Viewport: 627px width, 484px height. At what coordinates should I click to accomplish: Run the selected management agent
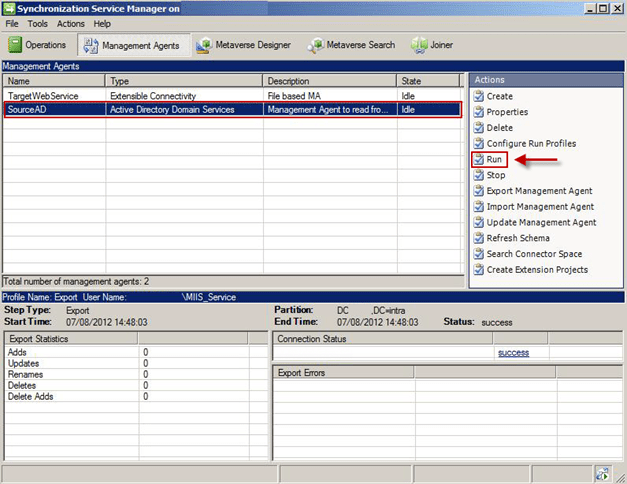coord(495,159)
